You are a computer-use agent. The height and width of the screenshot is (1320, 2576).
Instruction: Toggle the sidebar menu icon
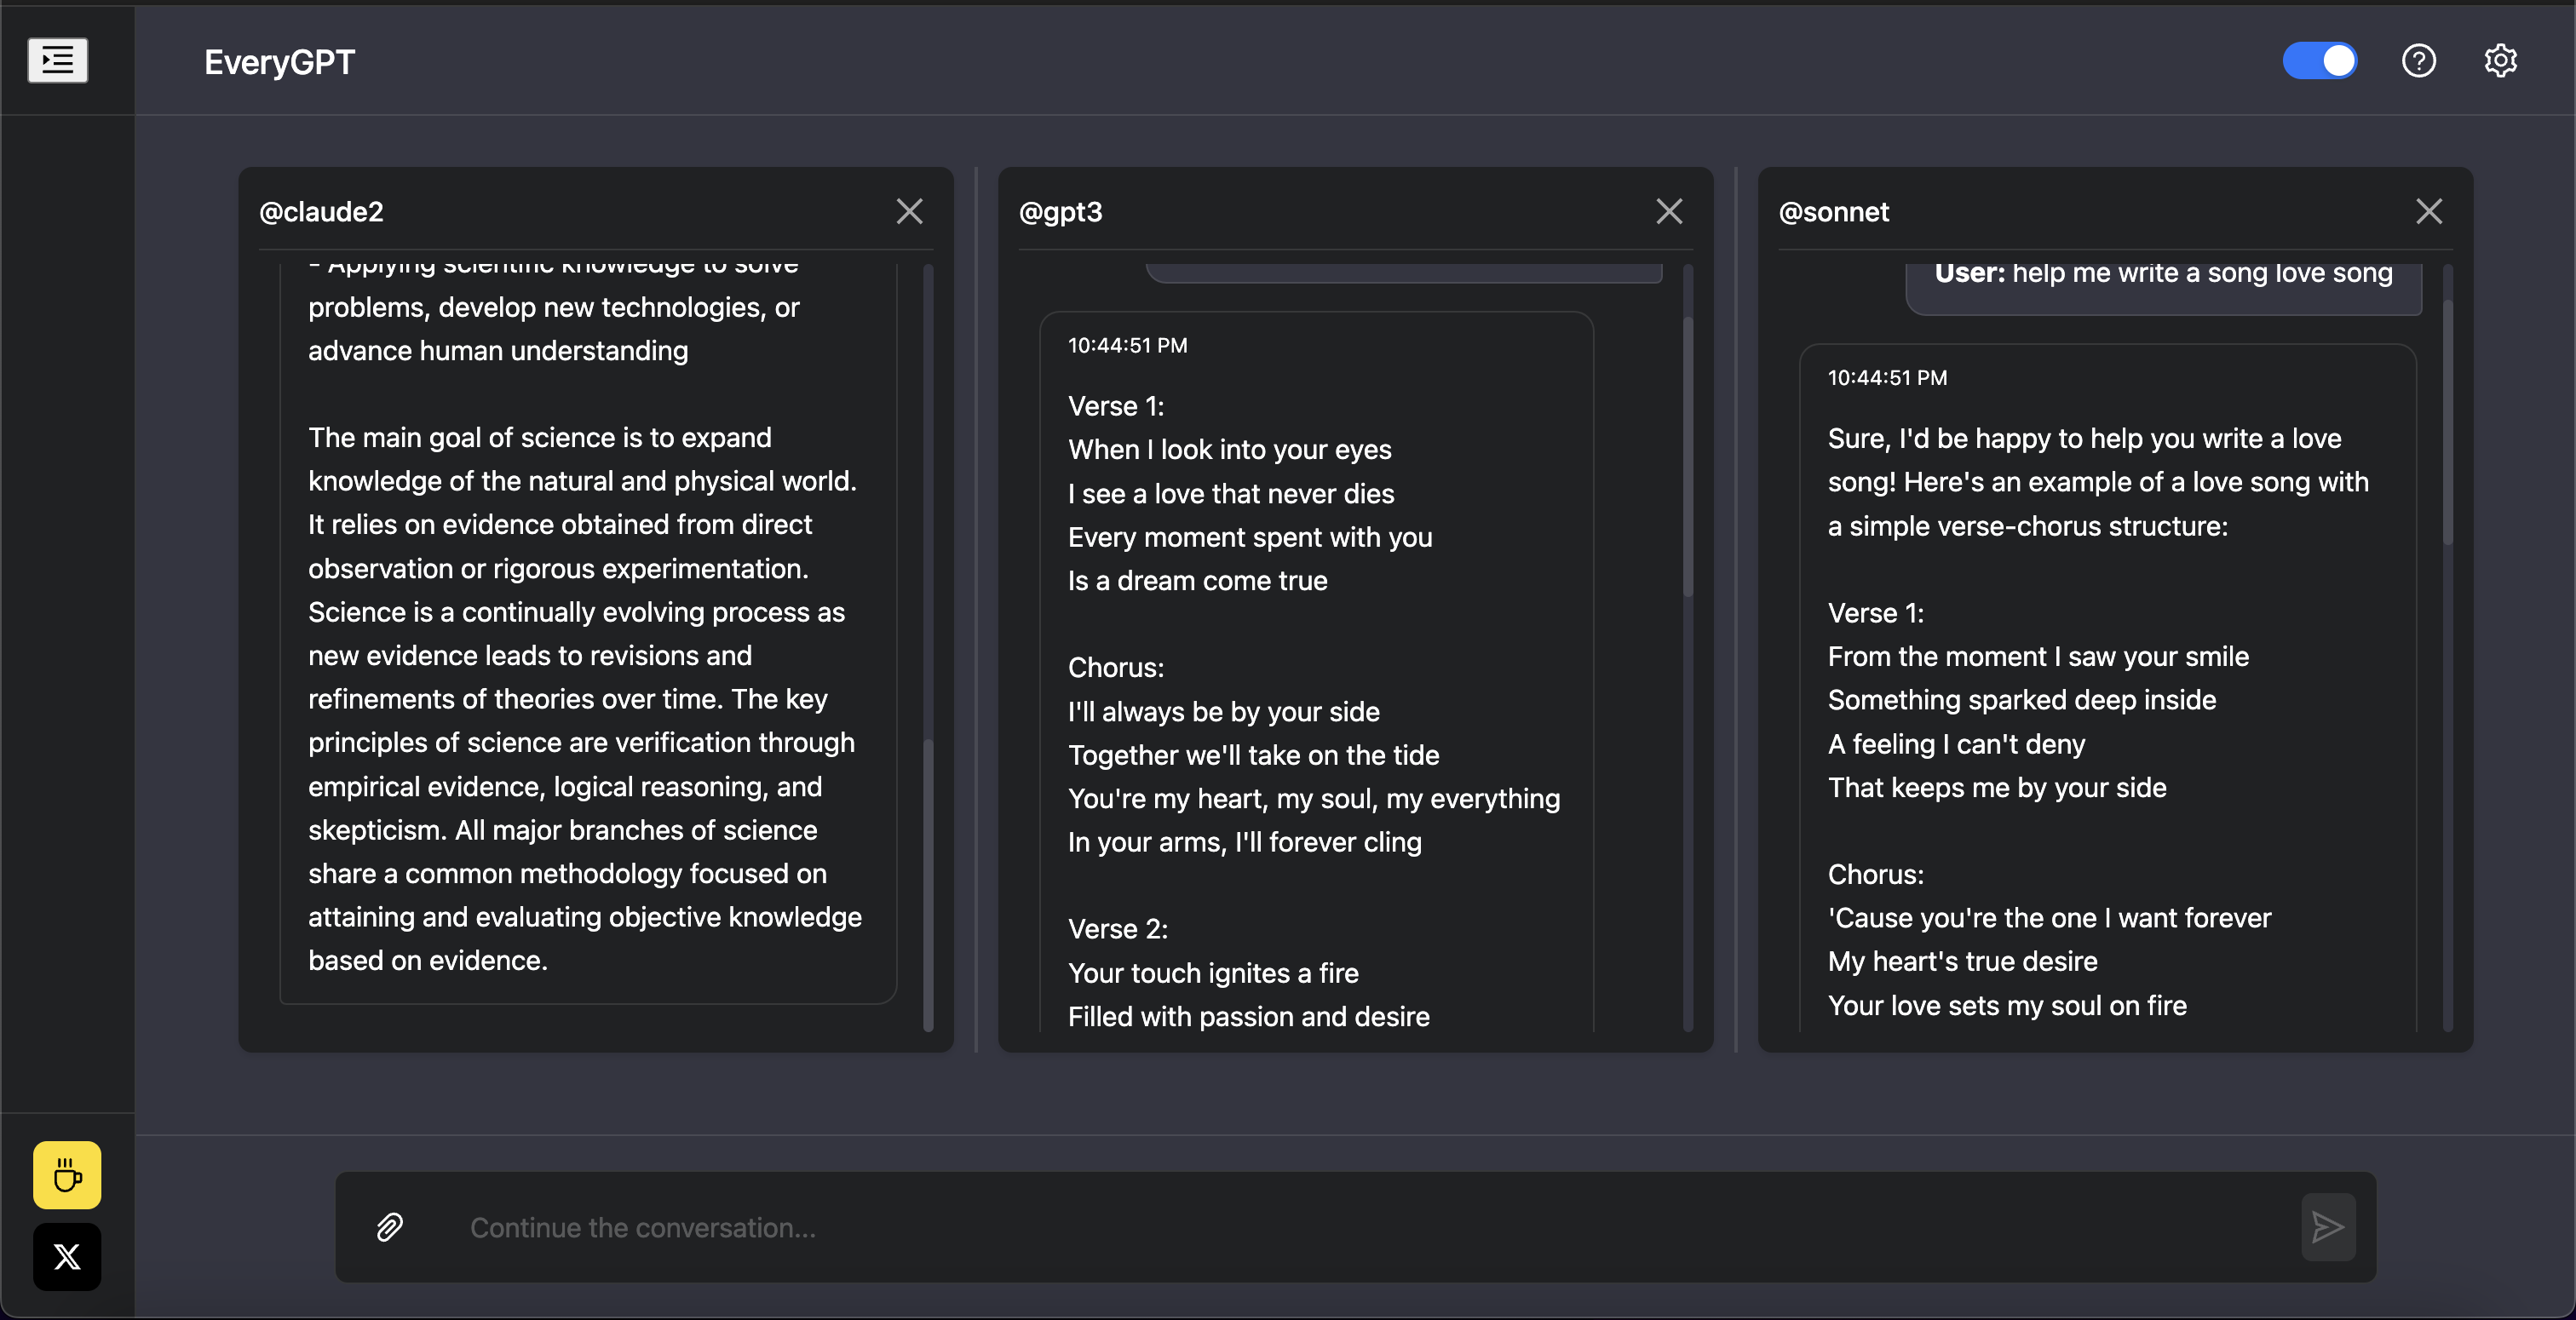pos(57,61)
